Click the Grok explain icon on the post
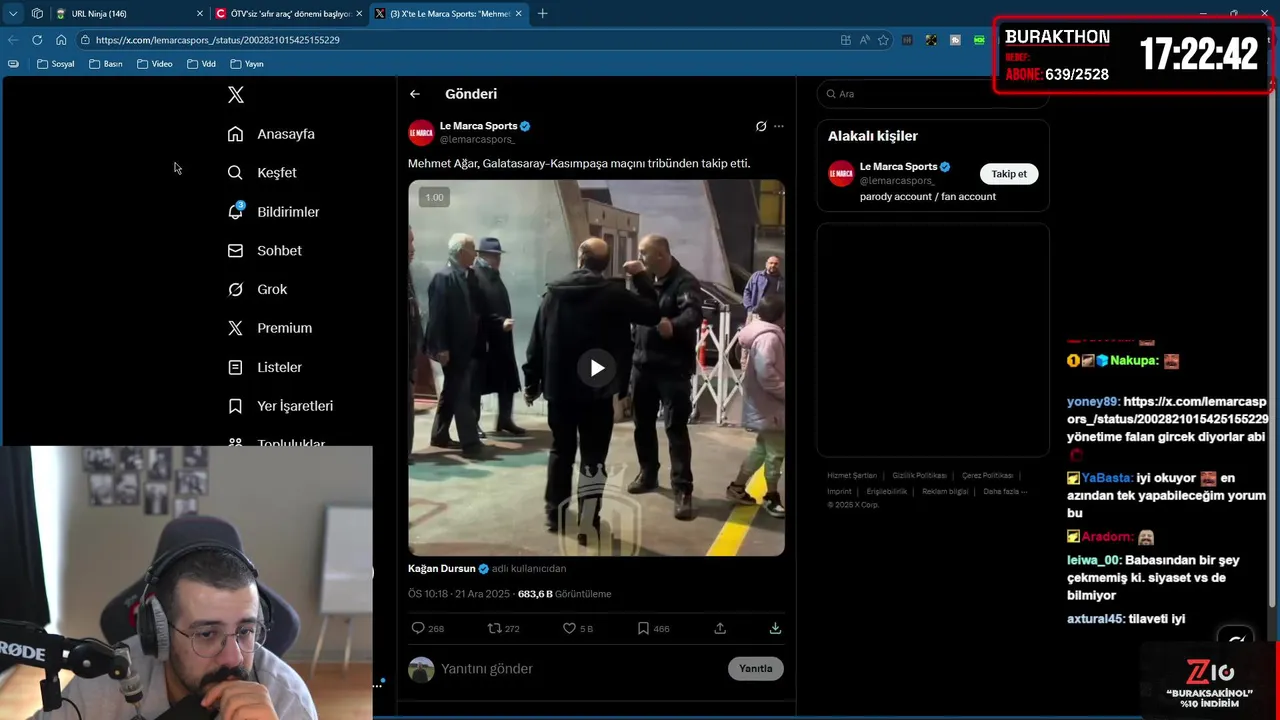Viewport: 1280px width, 720px height. click(761, 126)
